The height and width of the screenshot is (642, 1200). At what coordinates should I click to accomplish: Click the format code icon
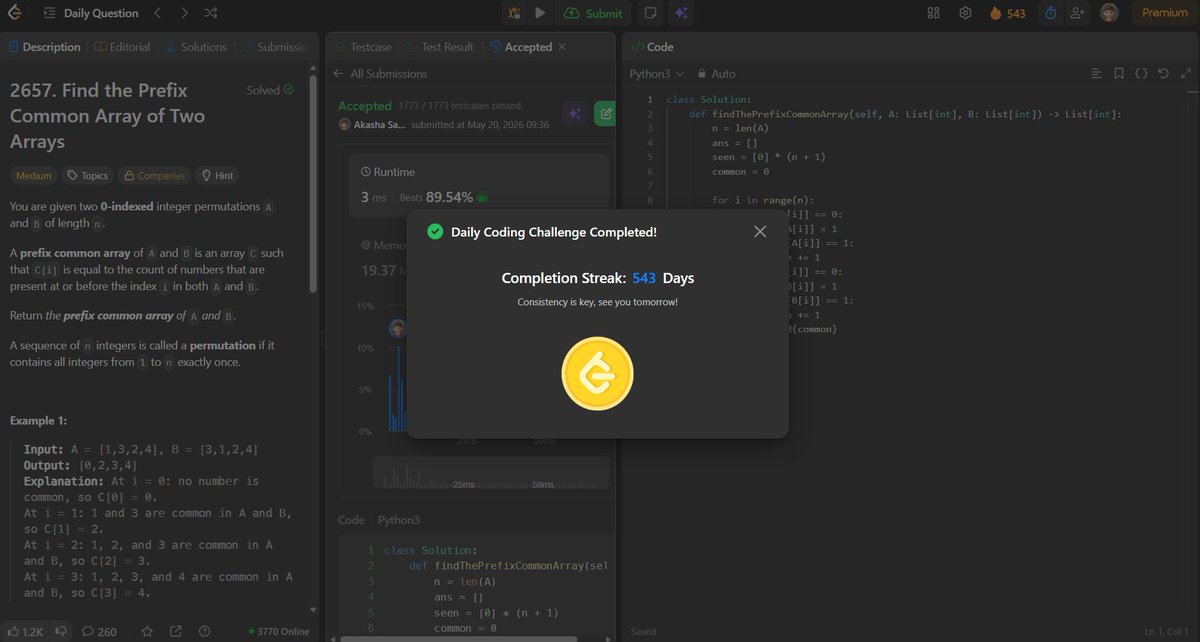click(x=1096, y=74)
